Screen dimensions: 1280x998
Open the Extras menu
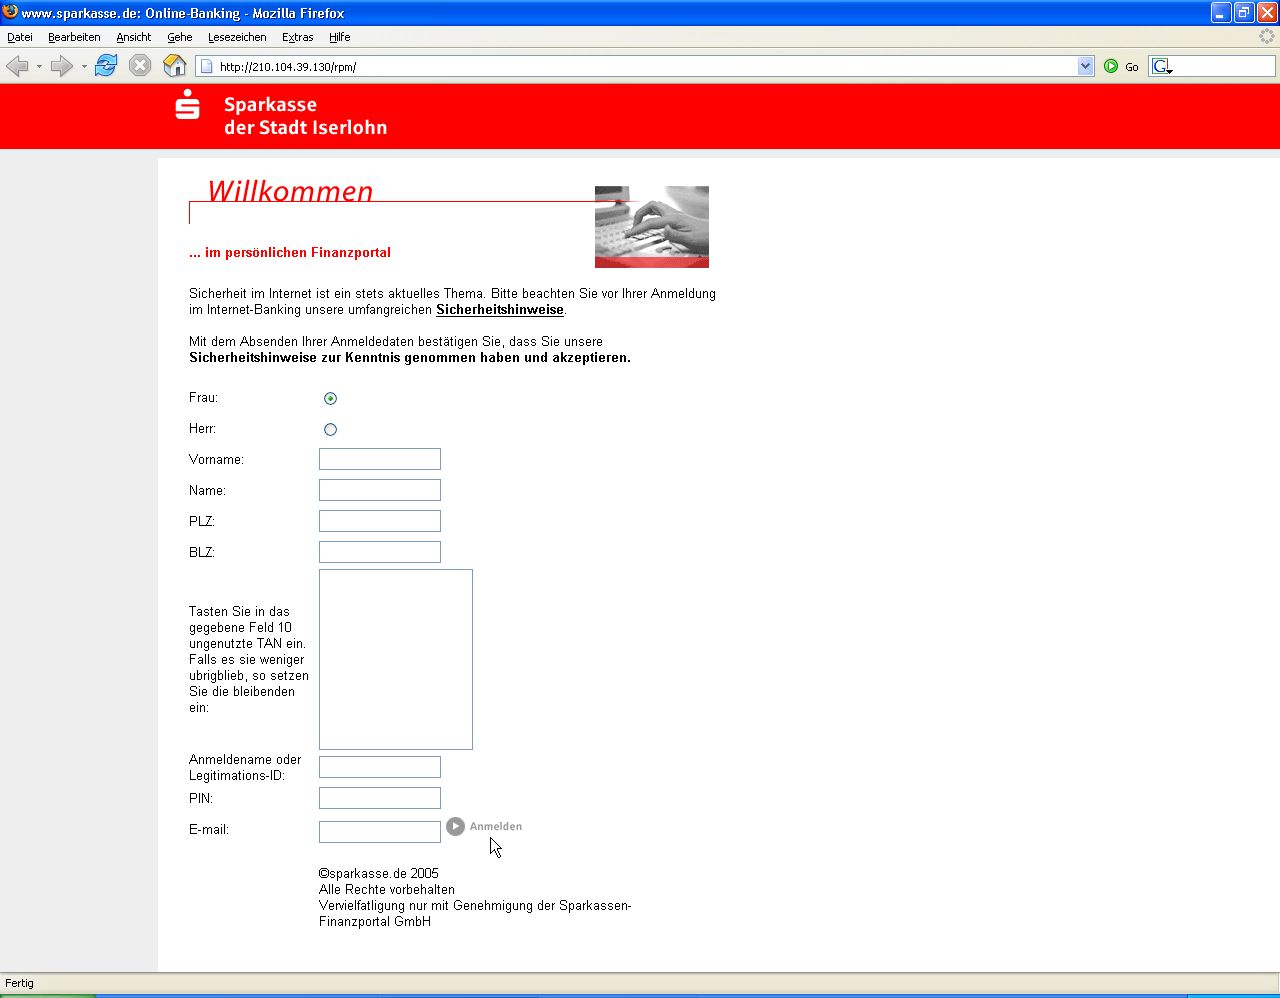tap(298, 37)
